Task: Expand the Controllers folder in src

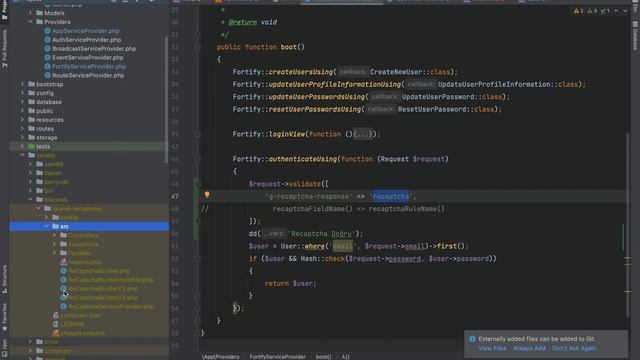Action: coord(54,235)
